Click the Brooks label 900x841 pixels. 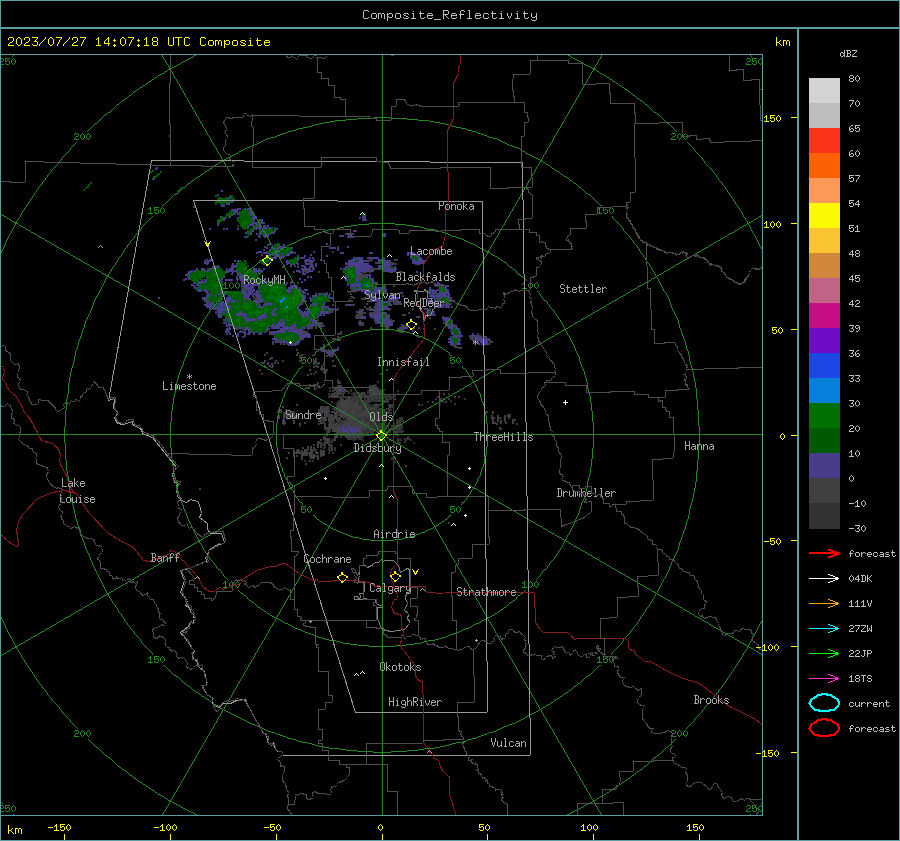click(711, 700)
